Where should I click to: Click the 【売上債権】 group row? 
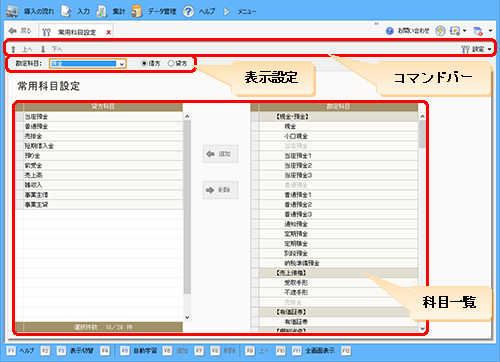coord(338,273)
